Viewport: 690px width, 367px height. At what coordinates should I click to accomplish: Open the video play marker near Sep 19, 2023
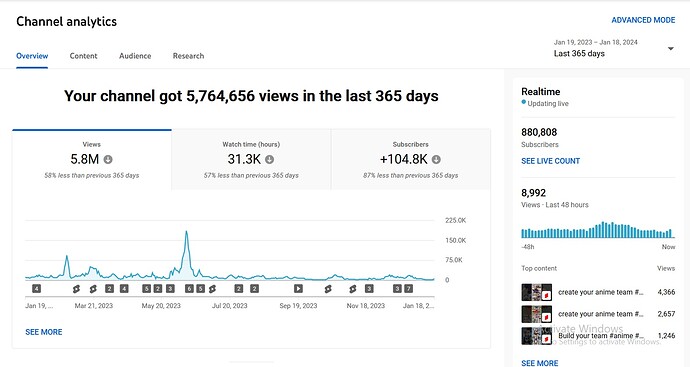pos(298,289)
